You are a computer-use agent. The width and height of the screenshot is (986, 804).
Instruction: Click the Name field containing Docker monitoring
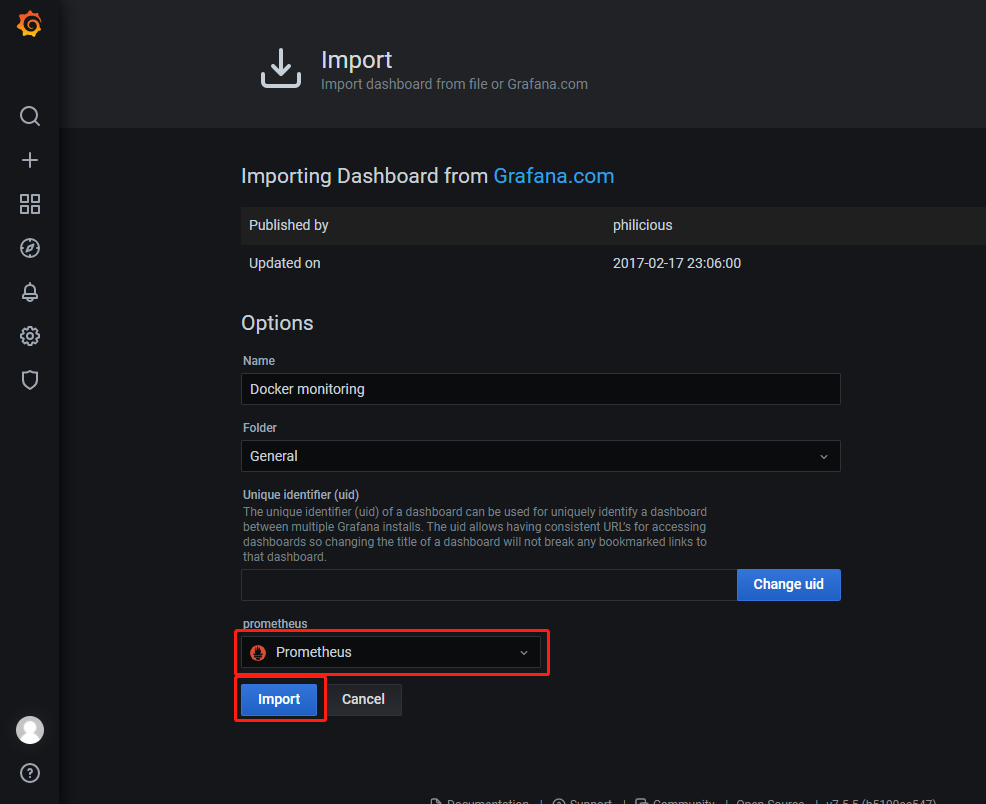coord(540,389)
